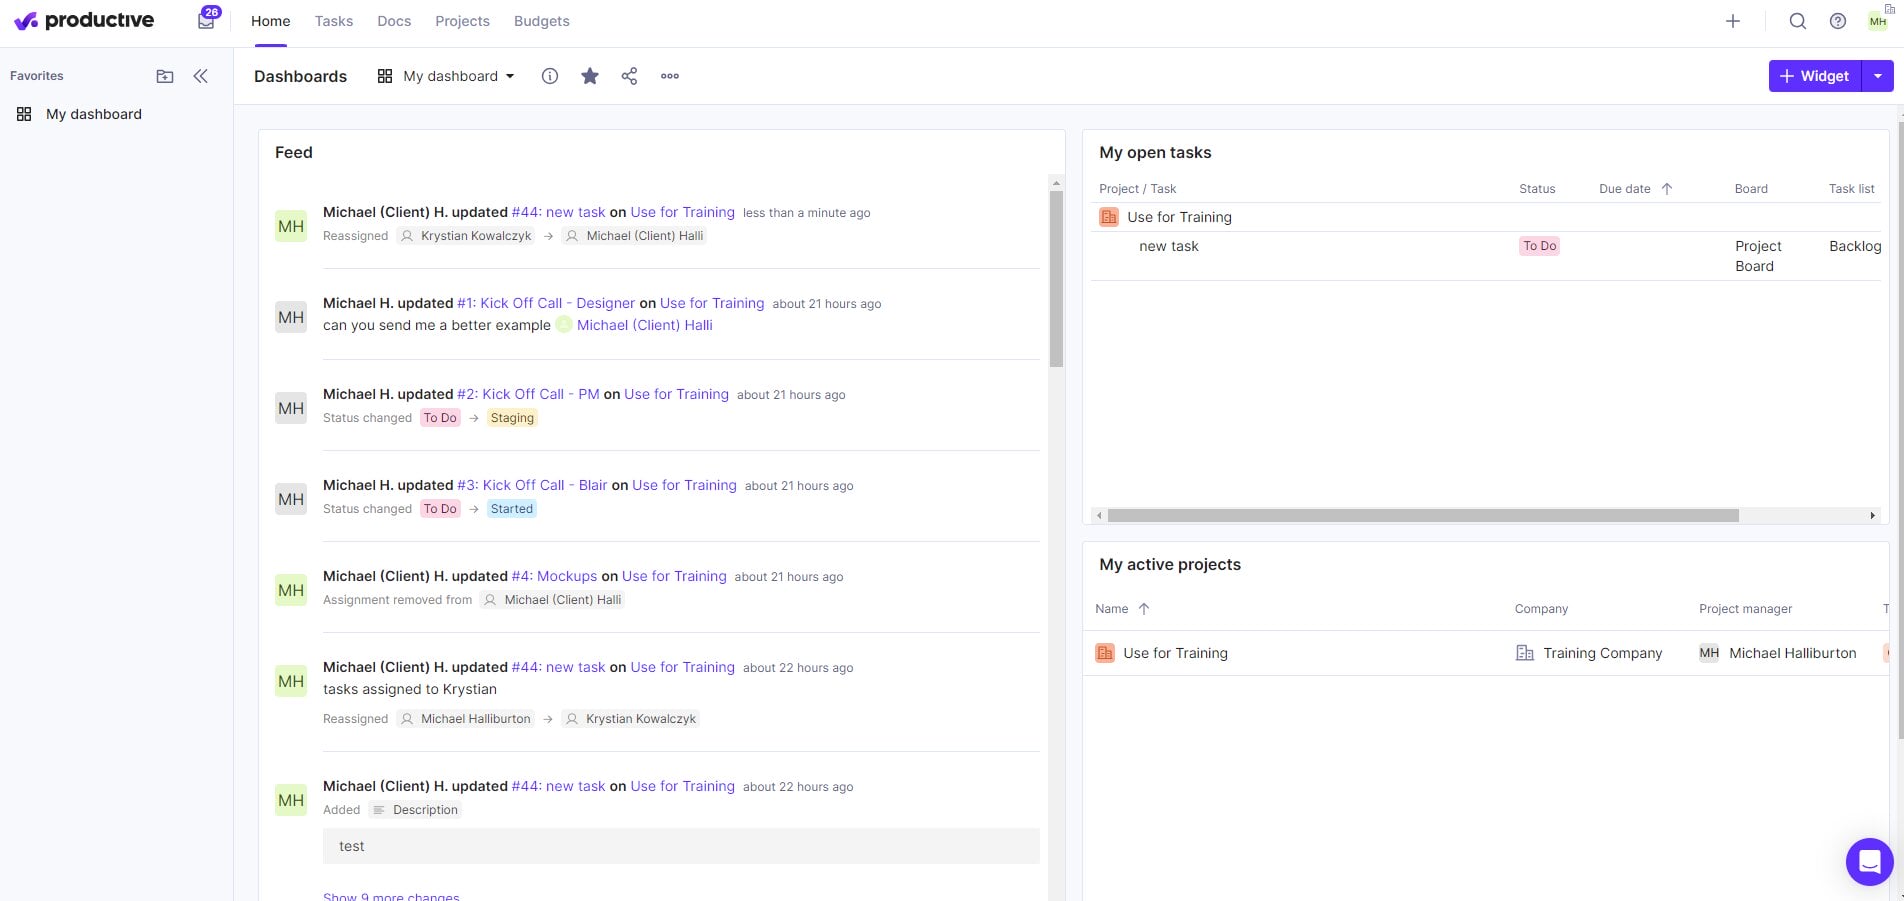Click the Staging status label
The image size is (1904, 901).
(512, 418)
